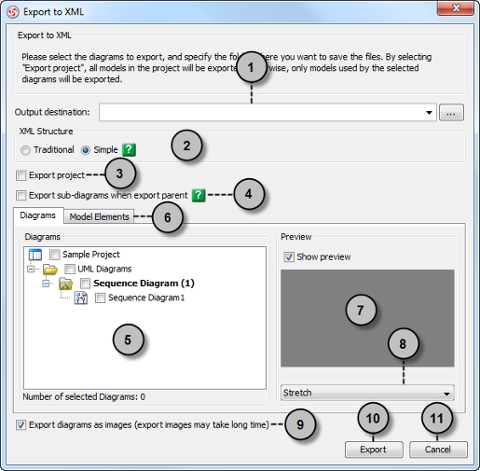This screenshot has width=480, height=471.
Task: Select the Sequence Diagram (1) label
Action: (144, 283)
